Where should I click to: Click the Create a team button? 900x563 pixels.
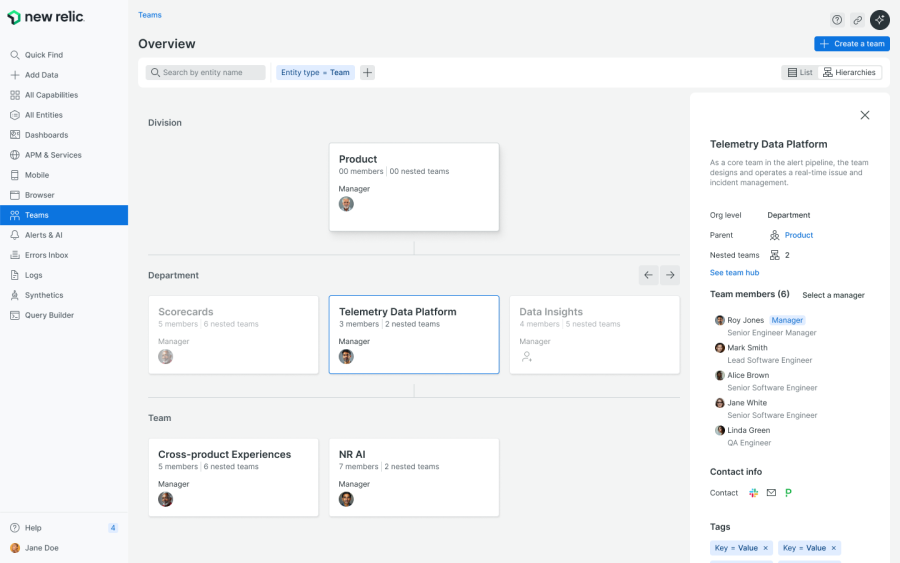pyautogui.click(x=852, y=44)
